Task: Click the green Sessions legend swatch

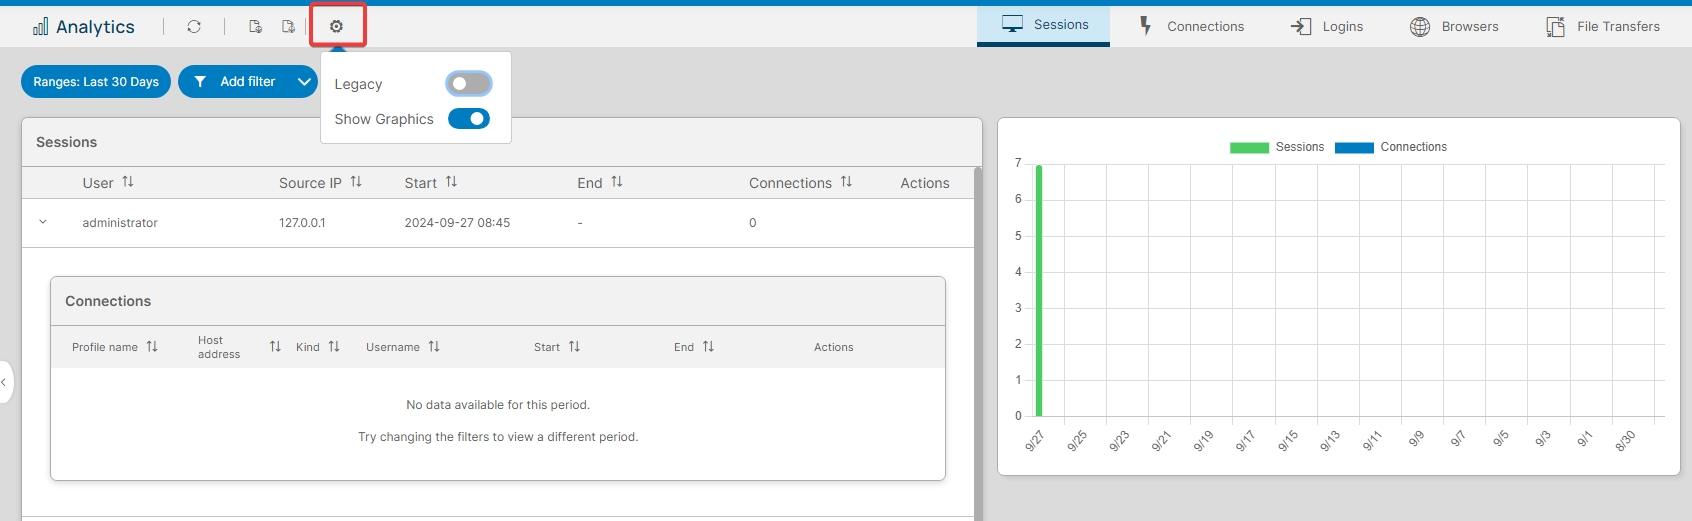Action: [x=1249, y=147]
